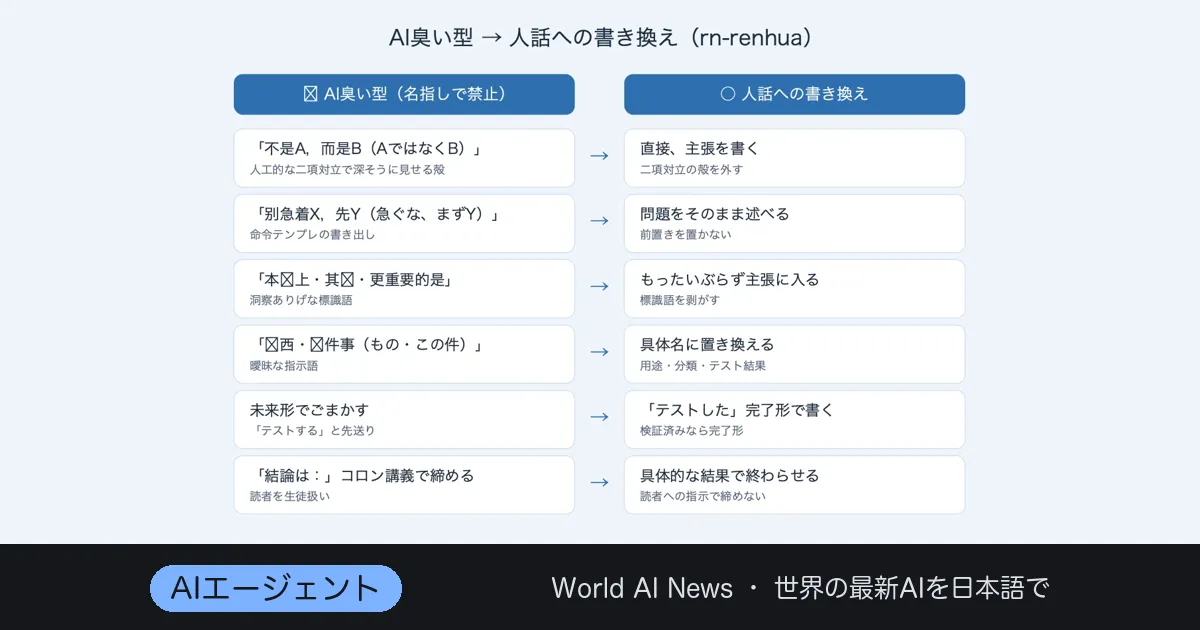This screenshot has height=630, width=1200.
Task: Click the '問題をそのまま述べる' card title
Action: click(x=715, y=214)
